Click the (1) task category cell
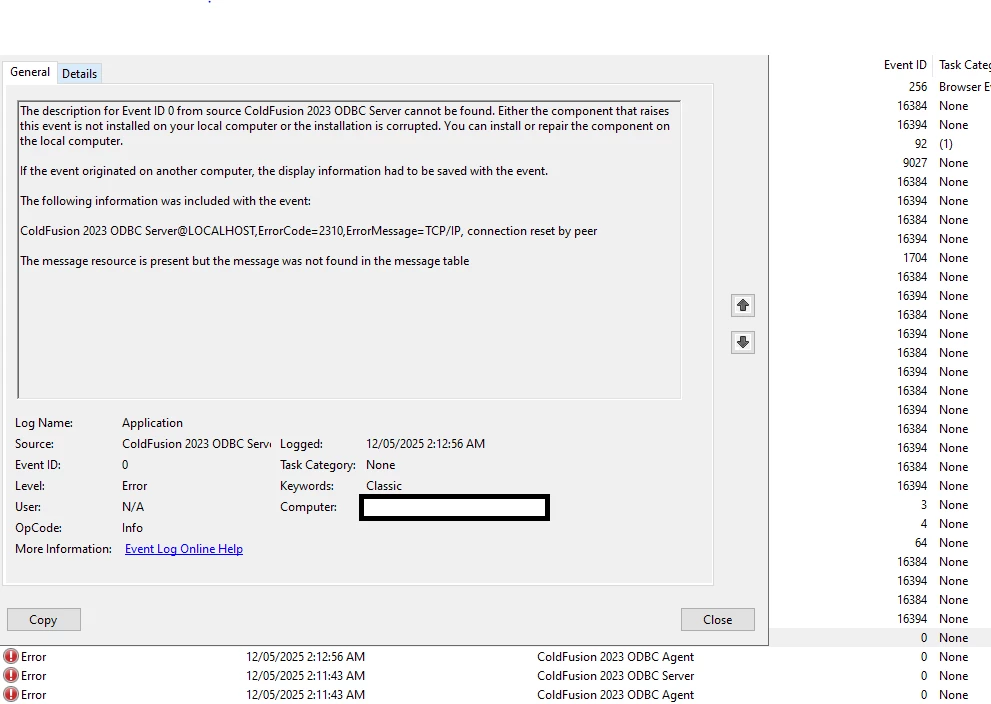 tap(945, 143)
